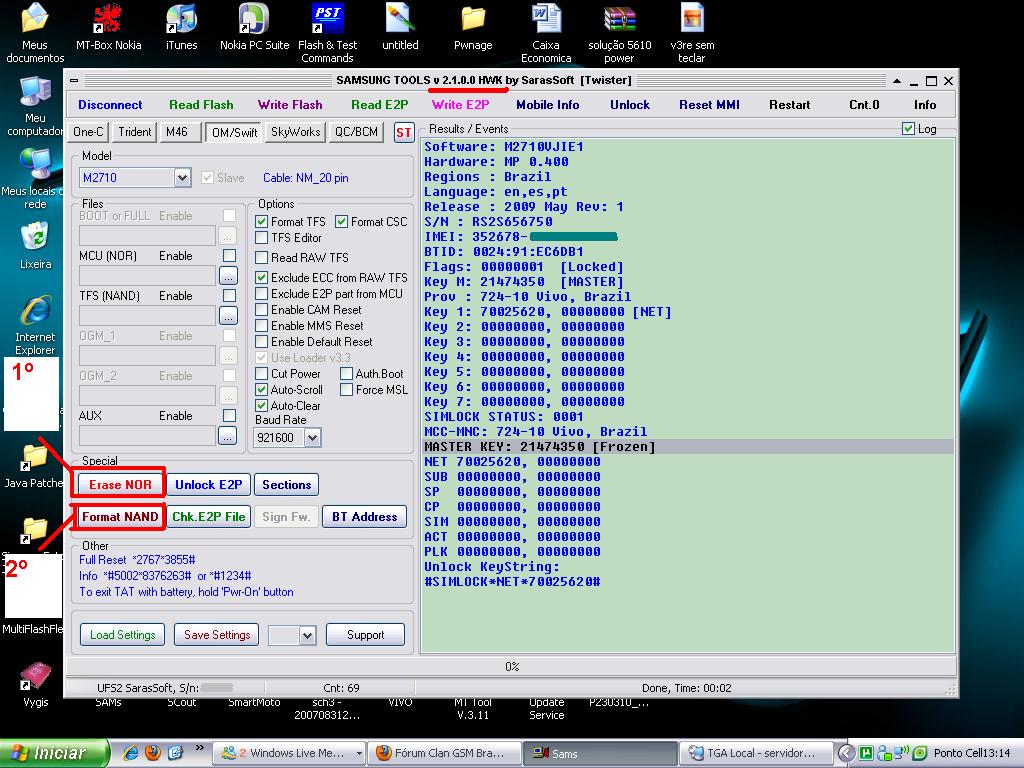Roll up the Samsung Tools window
This screenshot has height=768, width=1024.
pos(897,81)
